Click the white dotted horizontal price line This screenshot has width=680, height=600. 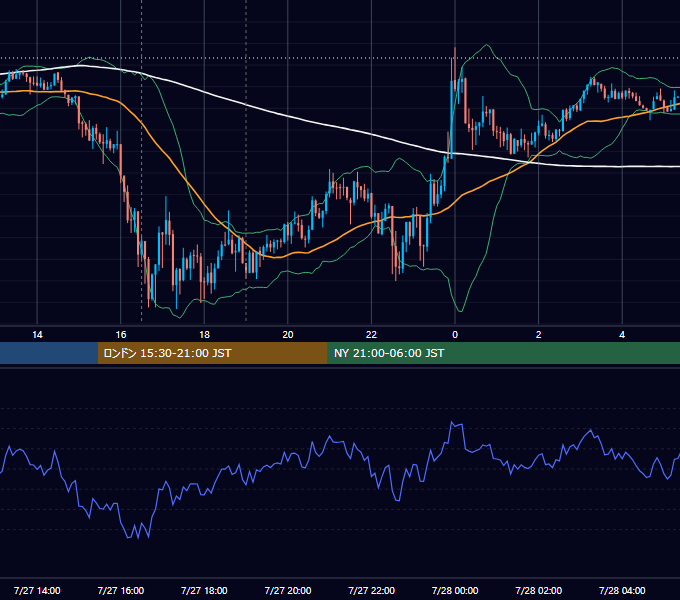point(340,58)
